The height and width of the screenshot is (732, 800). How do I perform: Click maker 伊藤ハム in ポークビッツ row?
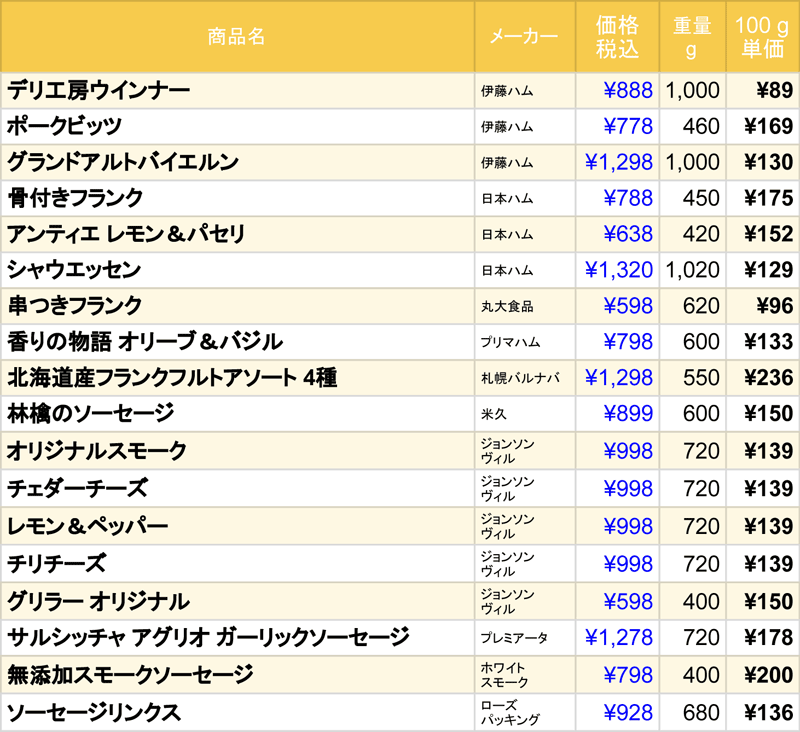[507, 127]
